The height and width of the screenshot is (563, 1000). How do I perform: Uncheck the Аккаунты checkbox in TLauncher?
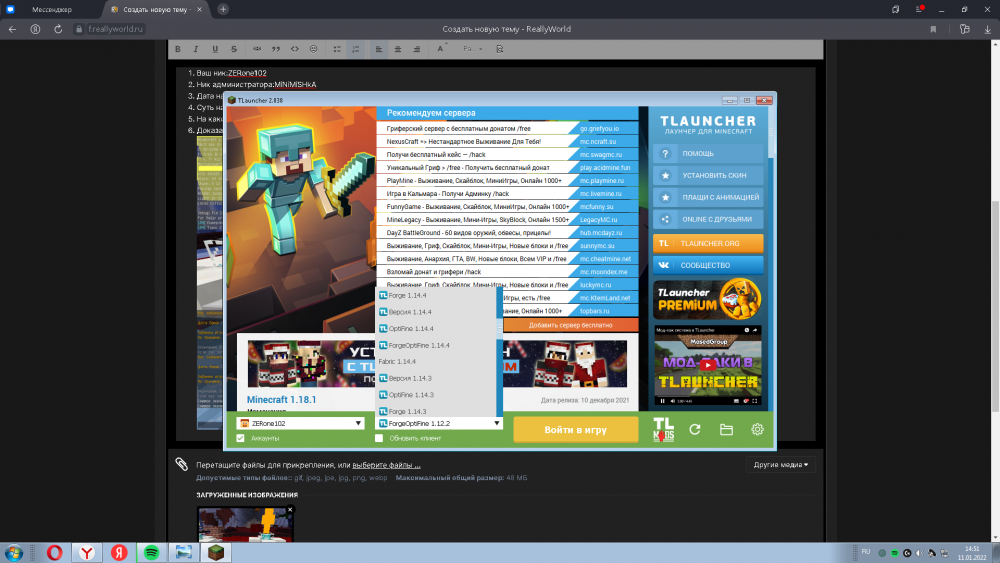pos(240,438)
